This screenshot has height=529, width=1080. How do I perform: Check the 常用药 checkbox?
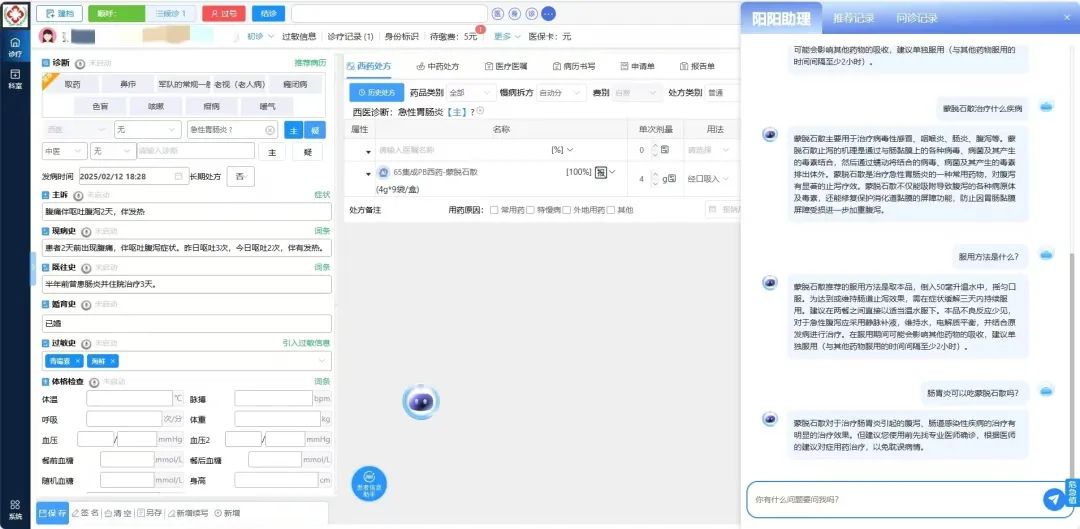click(495, 210)
